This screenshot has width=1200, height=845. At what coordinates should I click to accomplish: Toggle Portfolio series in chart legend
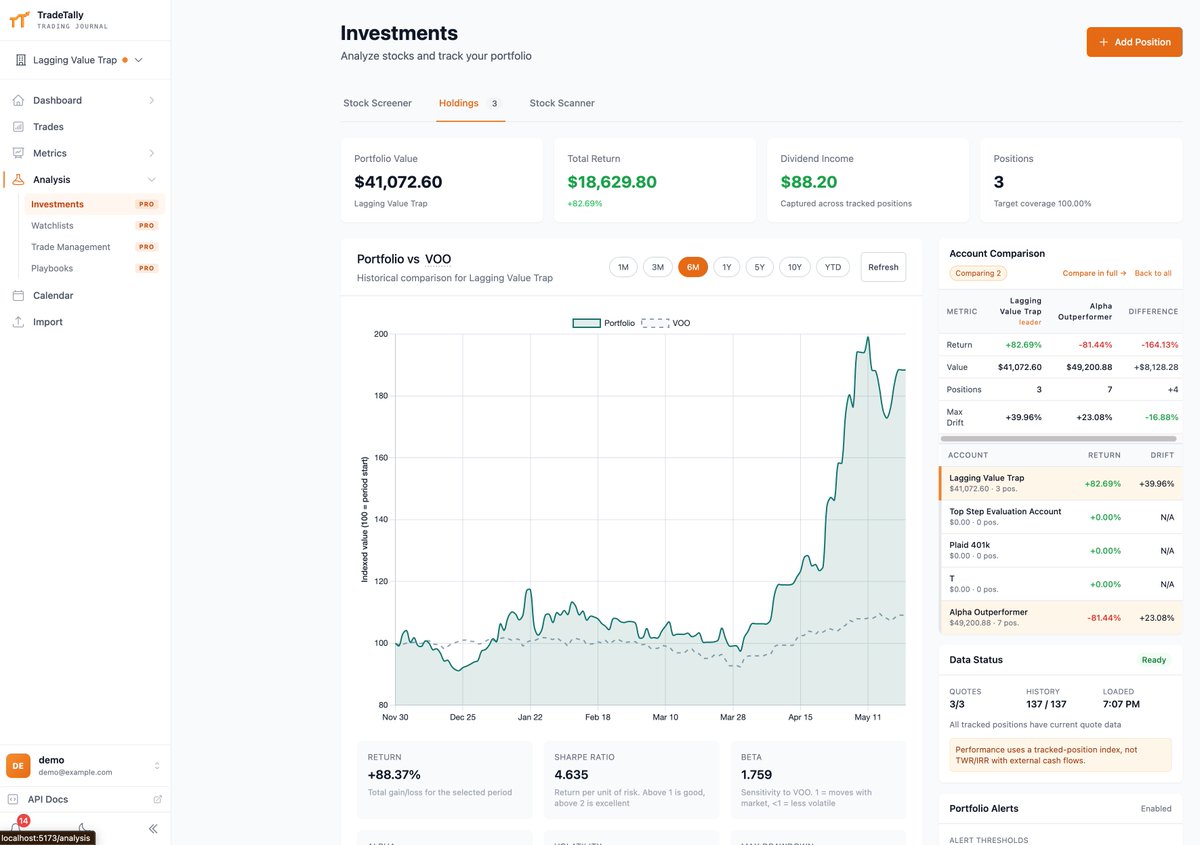[x=603, y=323]
